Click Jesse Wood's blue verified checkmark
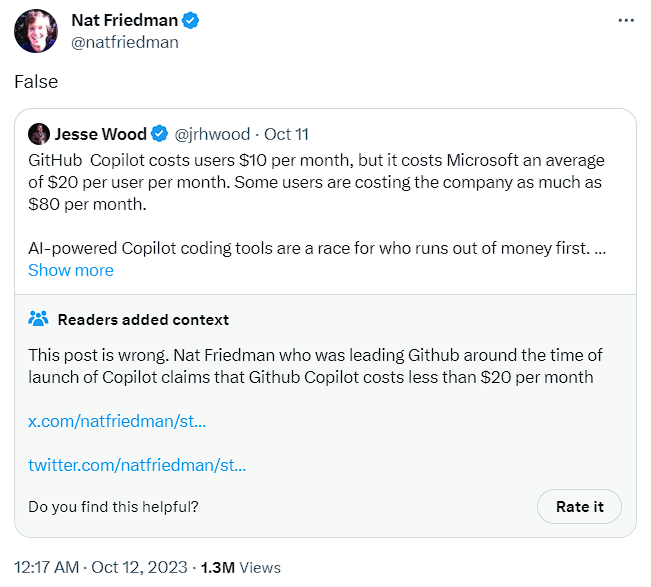This screenshot has height=587, width=651. pos(159,134)
